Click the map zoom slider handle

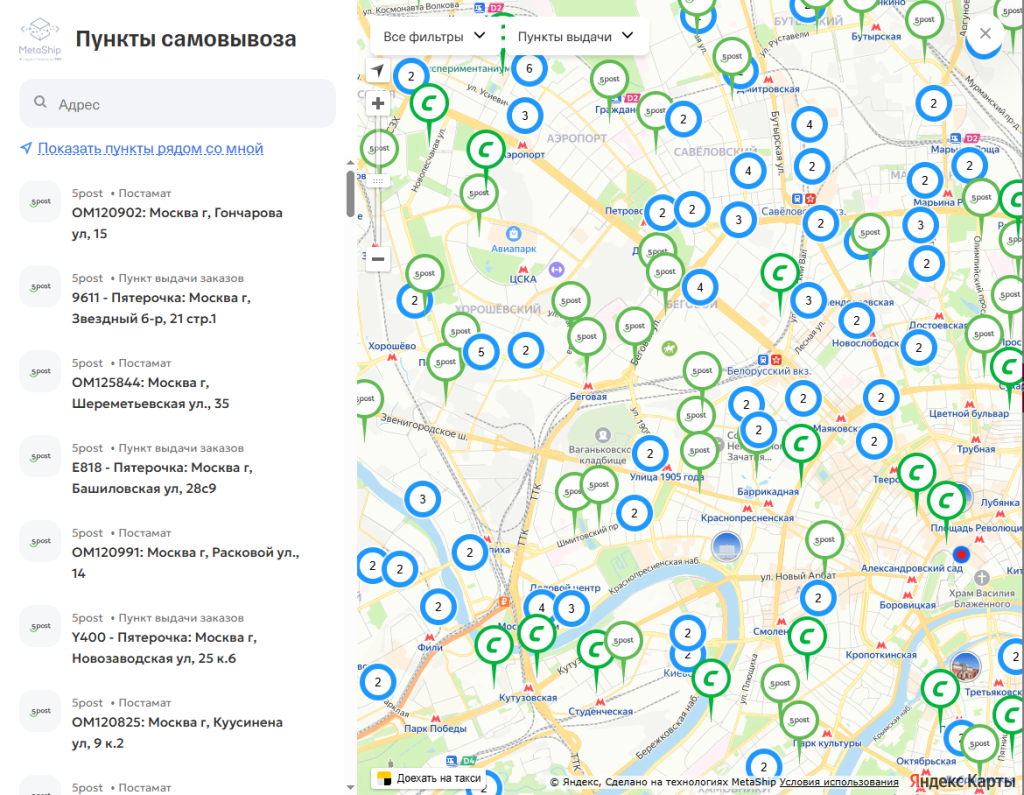click(x=378, y=181)
